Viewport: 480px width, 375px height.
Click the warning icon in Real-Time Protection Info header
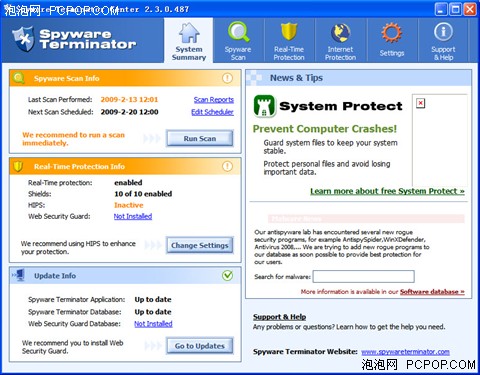coord(227,166)
